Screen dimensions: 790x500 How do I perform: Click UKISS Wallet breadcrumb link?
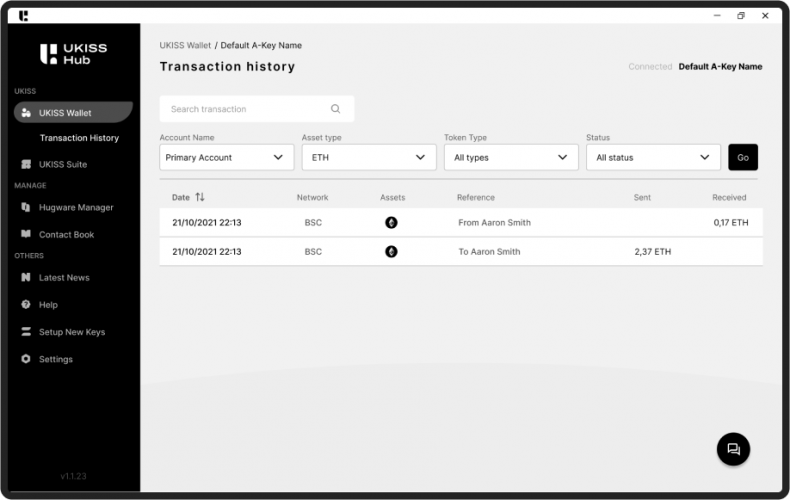point(185,45)
